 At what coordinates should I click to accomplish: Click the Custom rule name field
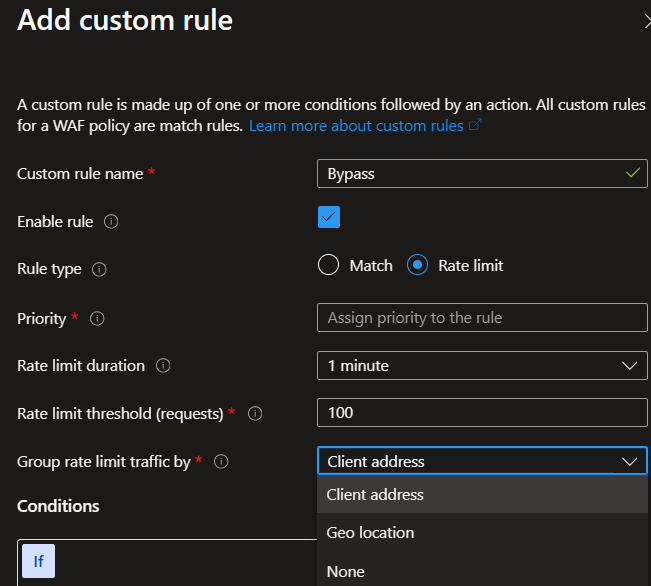[x=470, y=174]
